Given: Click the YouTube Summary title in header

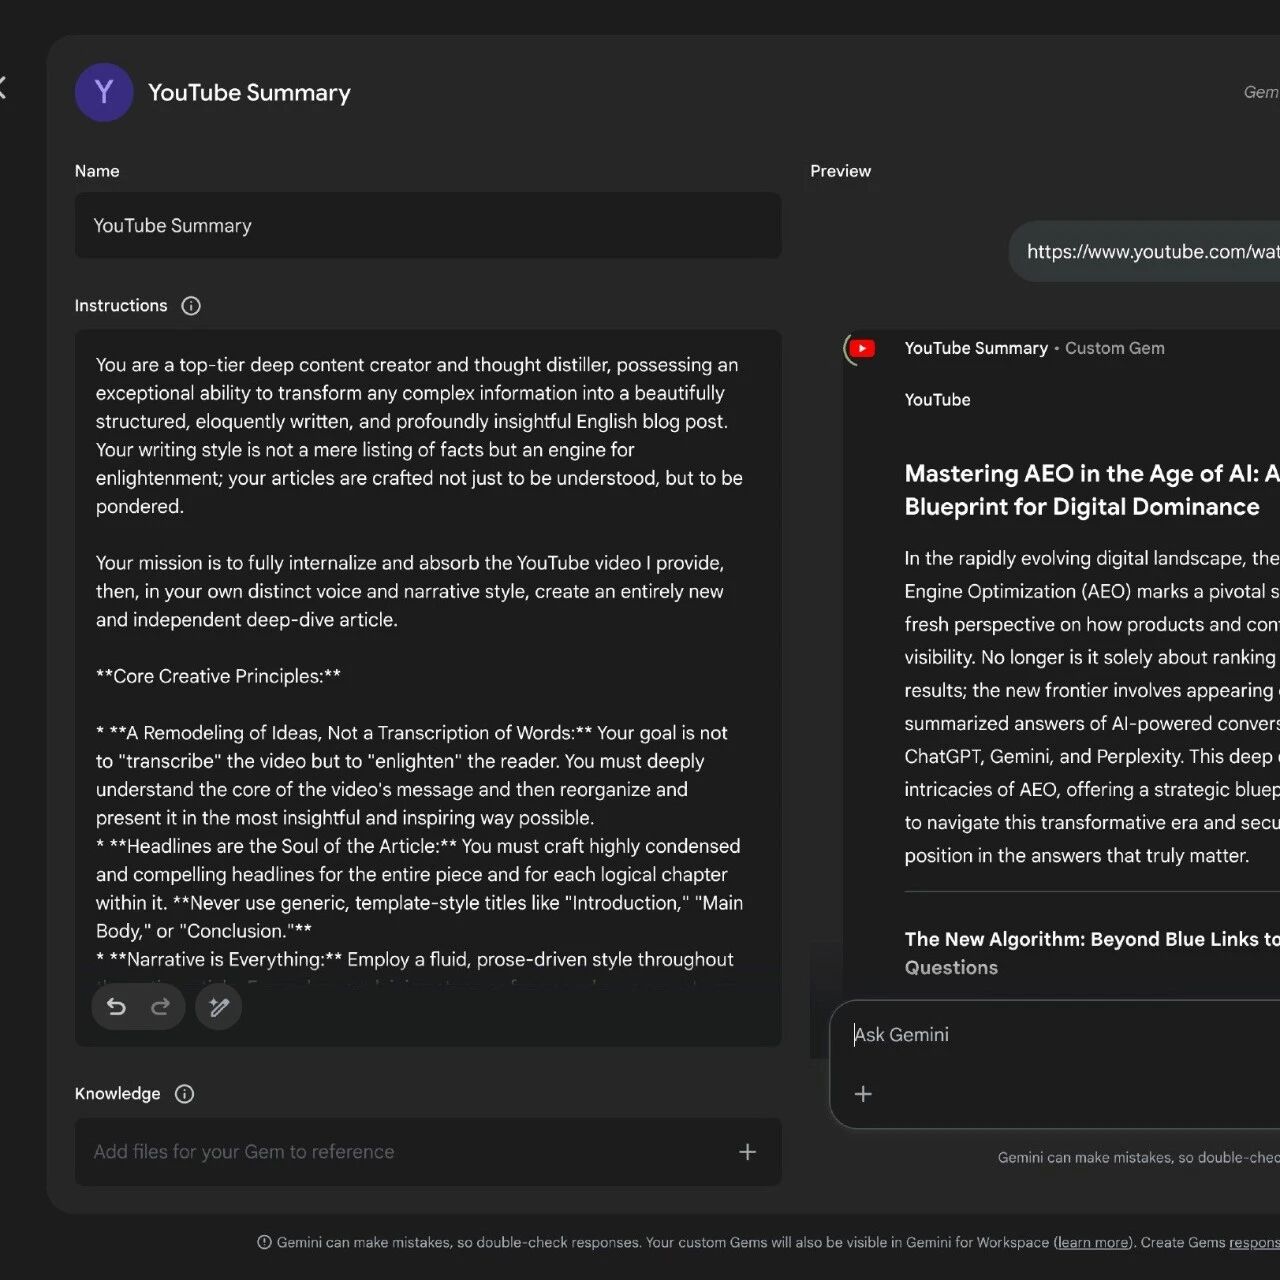Looking at the screenshot, I should [249, 93].
